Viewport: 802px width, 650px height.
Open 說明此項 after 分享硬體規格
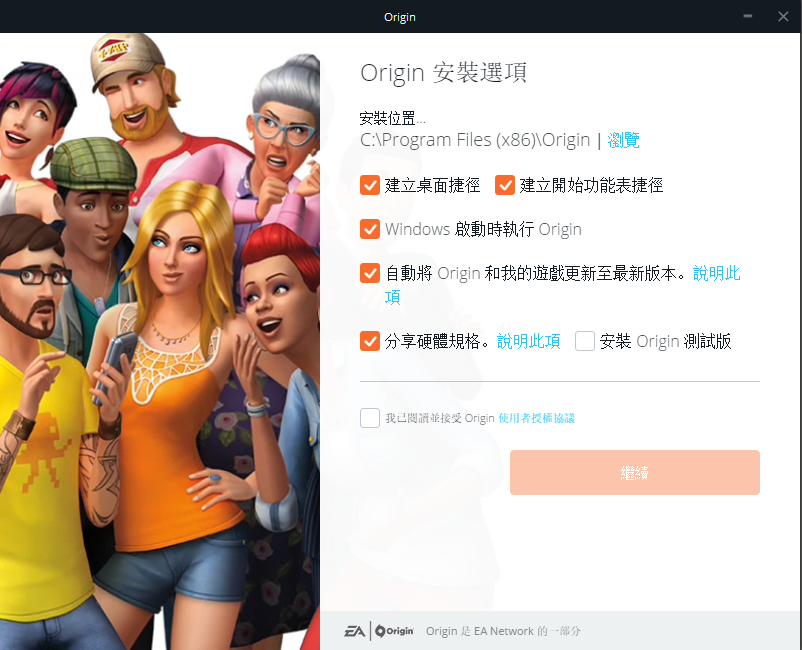click(527, 341)
